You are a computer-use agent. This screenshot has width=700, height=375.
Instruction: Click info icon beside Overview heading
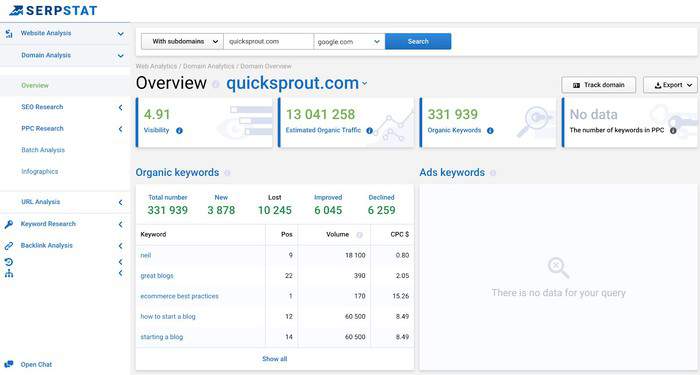coord(216,84)
